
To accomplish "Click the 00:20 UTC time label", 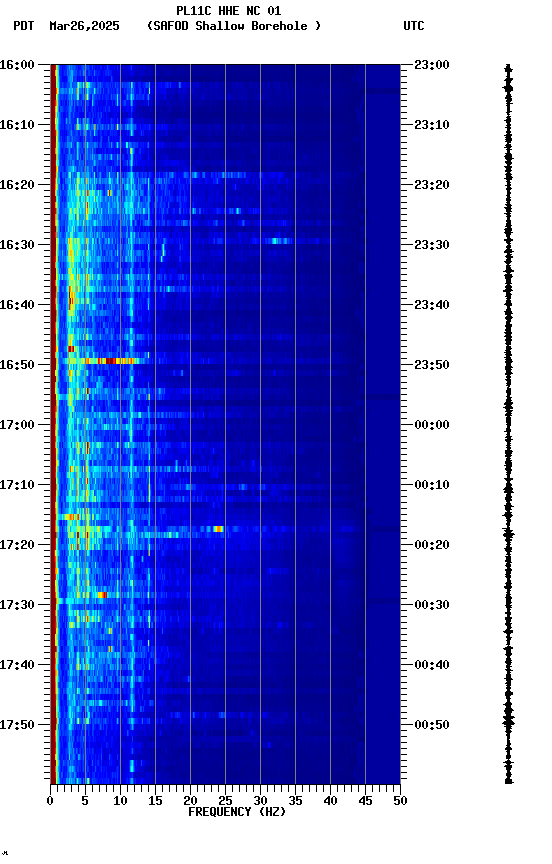I will tap(432, 545).
